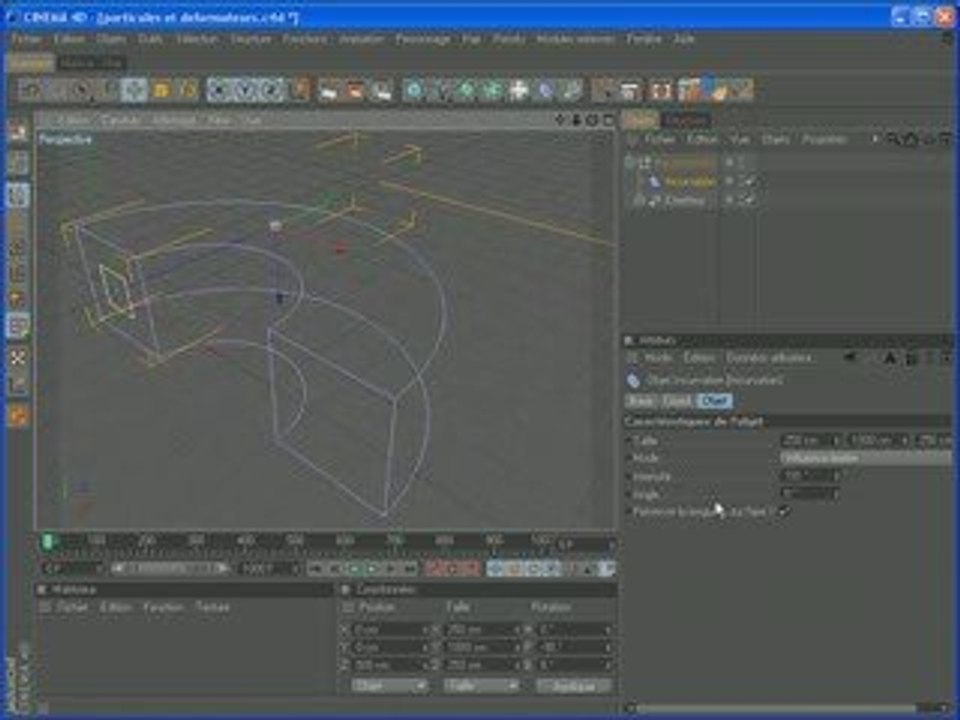960x720 pixels.
Task: Toggle the keep-length-on-Y-axis checkbox
Action: pos(784,511)
